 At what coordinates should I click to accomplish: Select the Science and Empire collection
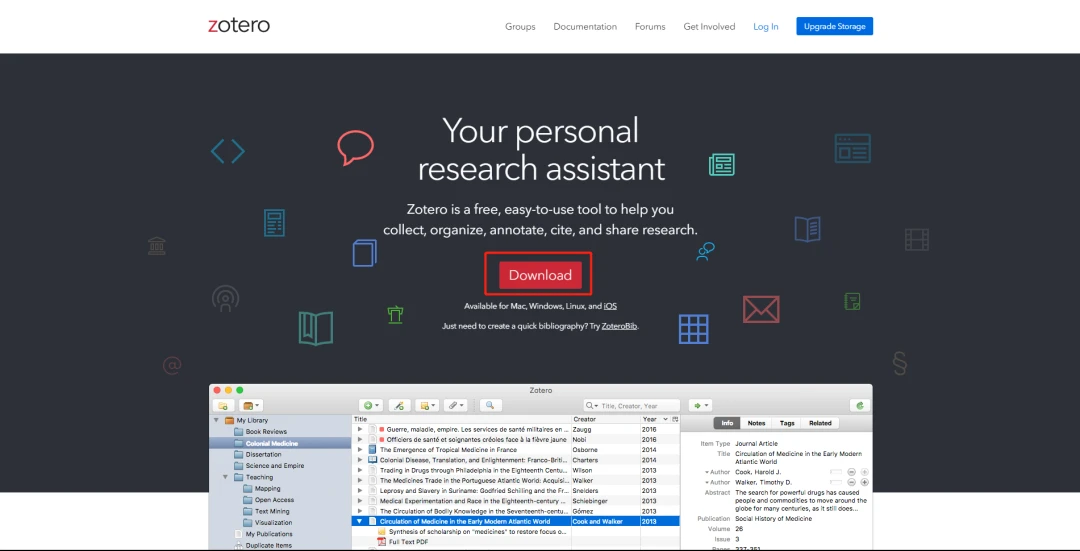275,466
